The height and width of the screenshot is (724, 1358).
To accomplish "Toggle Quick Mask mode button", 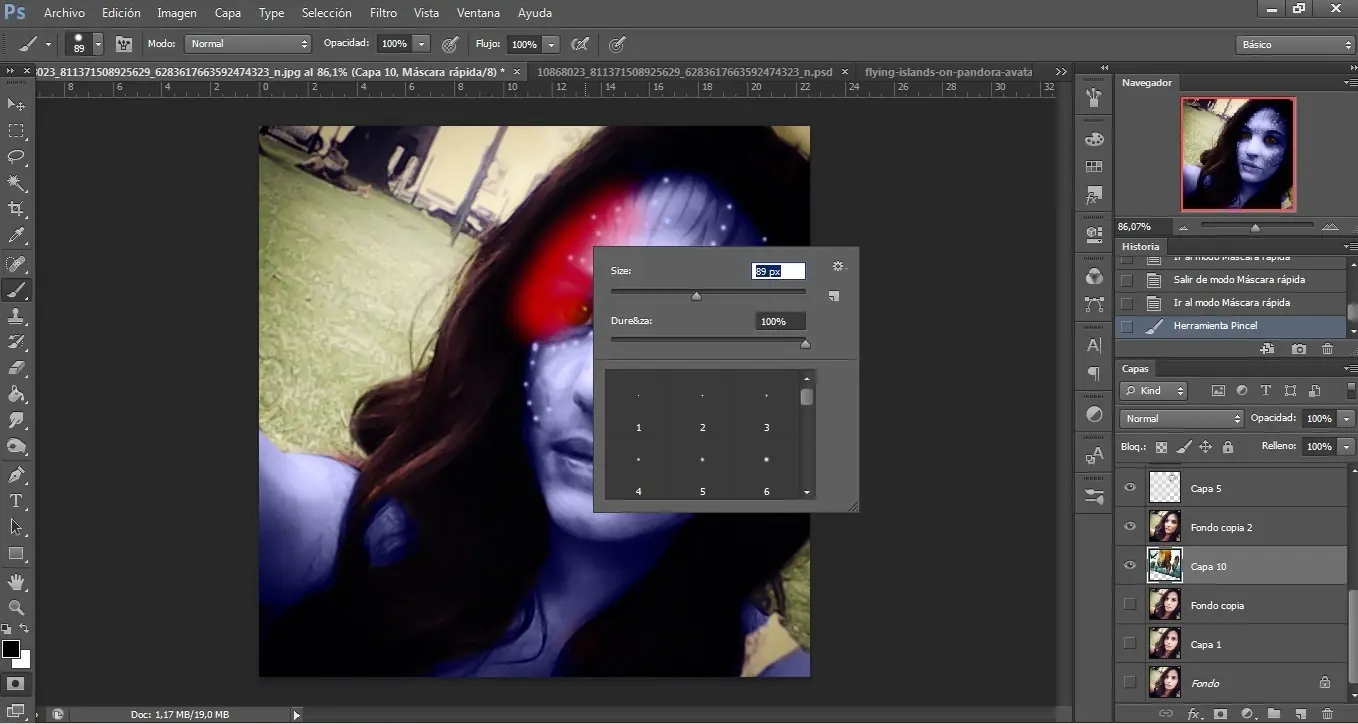I will [16, 685].
